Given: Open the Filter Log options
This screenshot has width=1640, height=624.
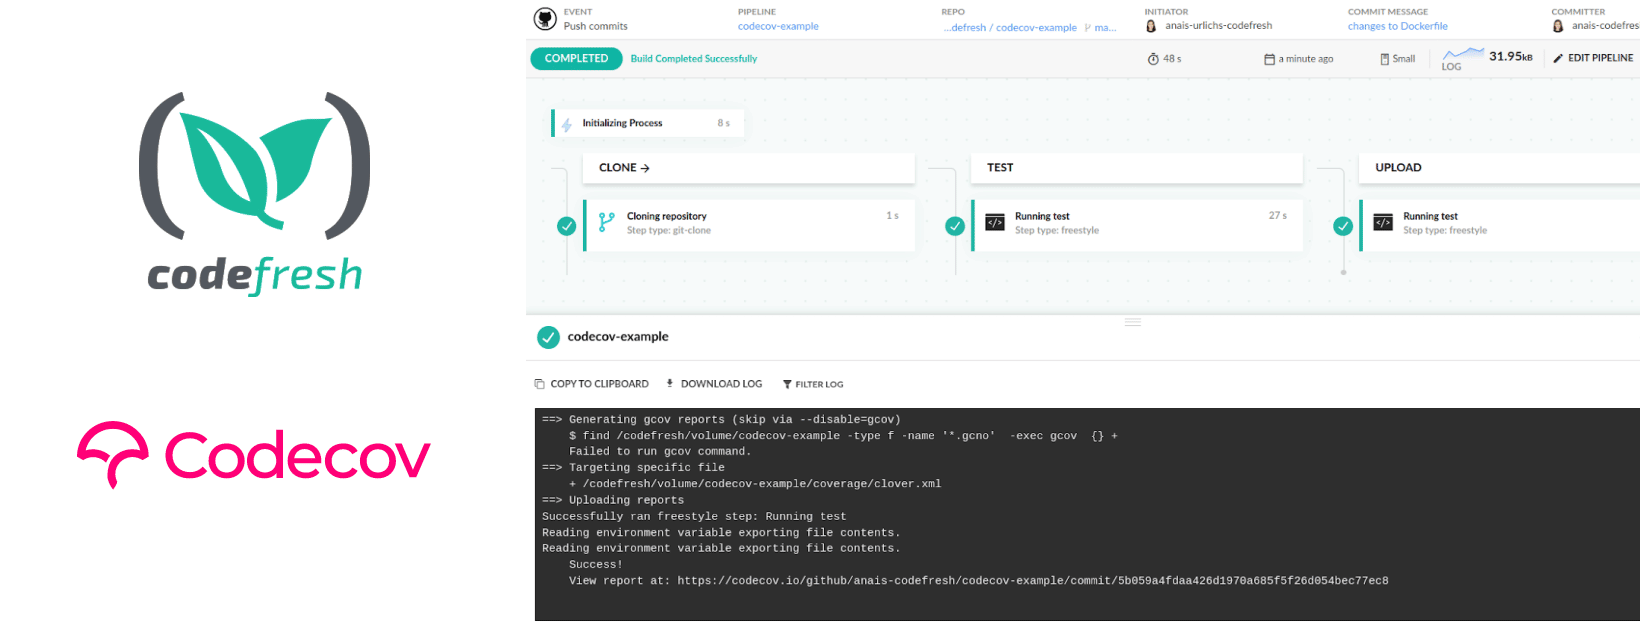Looking at the screenshot, I should point(813,384).
